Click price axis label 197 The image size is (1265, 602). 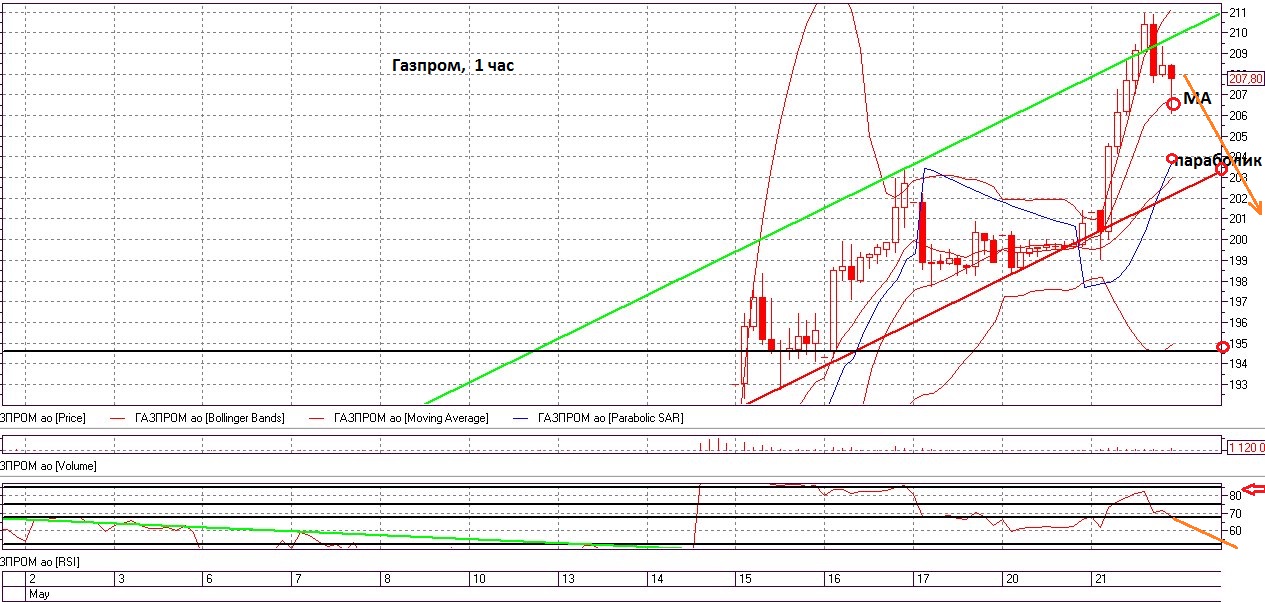click(x=1239, y=302)
